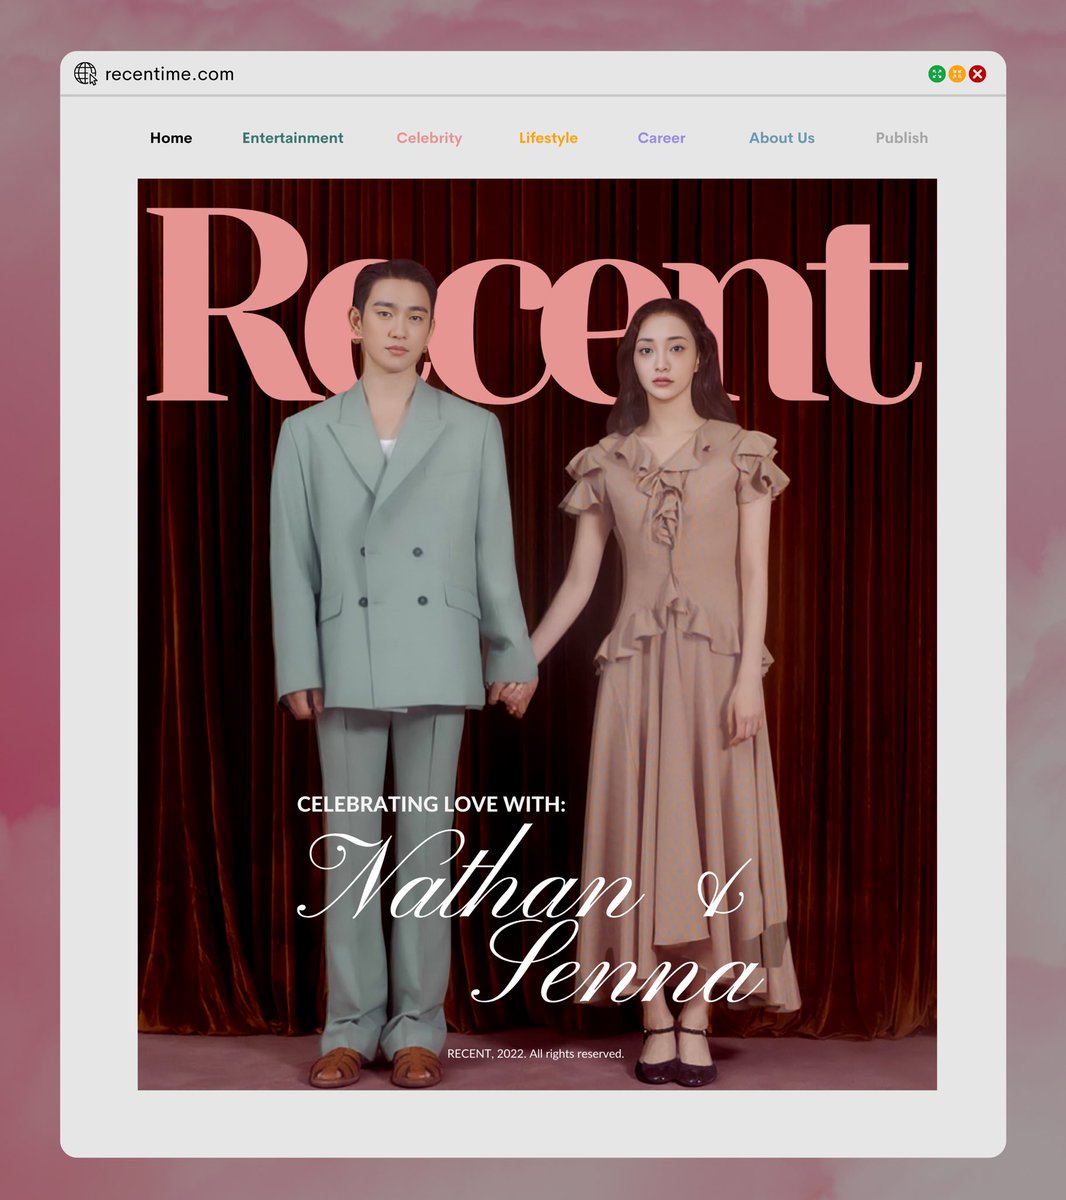Select the pink page background outside the browser
This screenshot has width=1066, height=1200.
tap(30, 600)
